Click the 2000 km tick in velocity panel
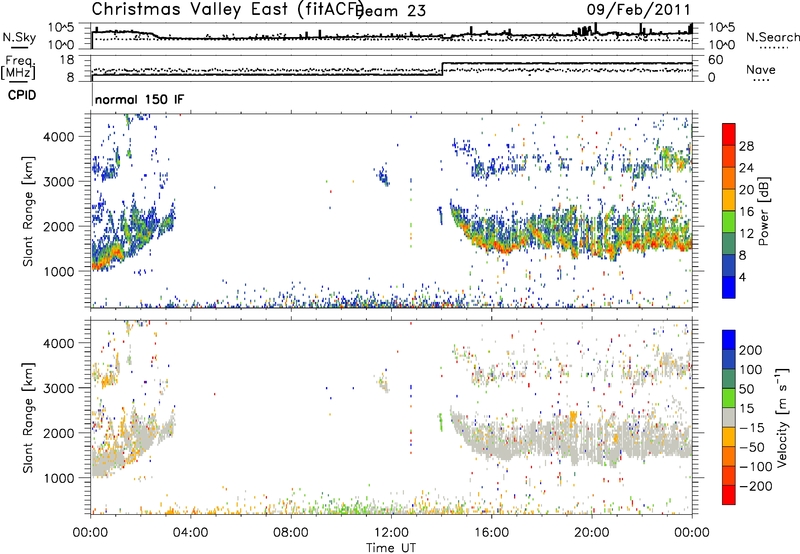This screenshot has width=800, height=554. click(59, 433)
